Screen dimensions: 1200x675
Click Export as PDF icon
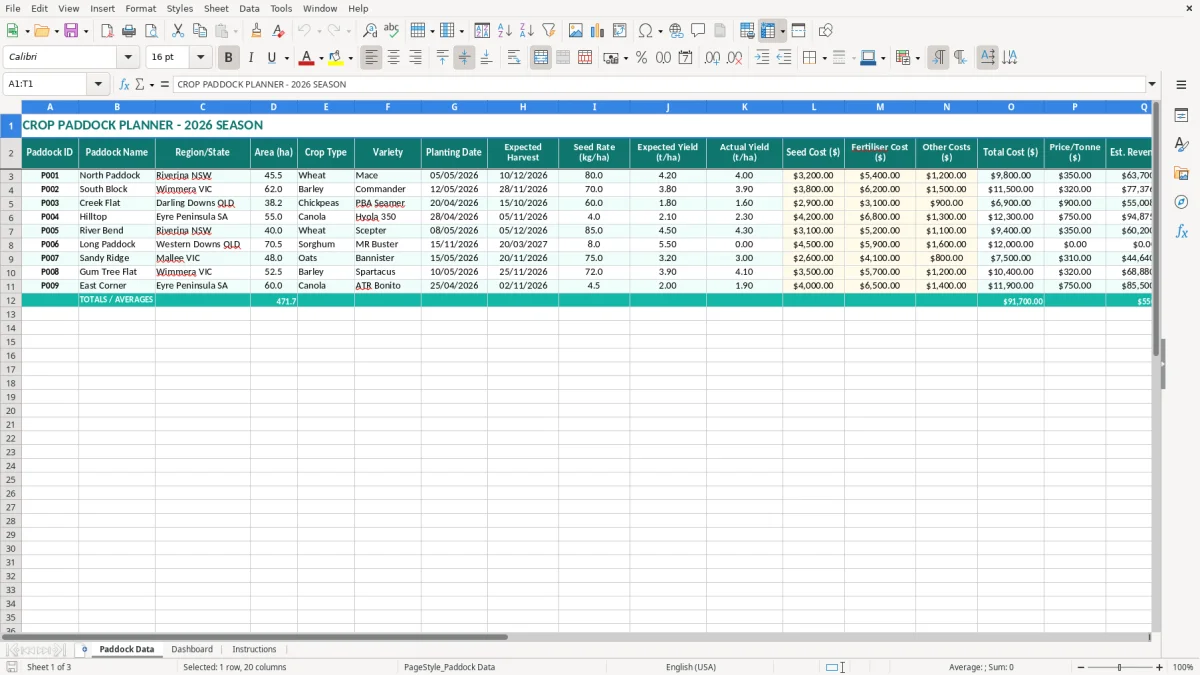tap(107, 31)
